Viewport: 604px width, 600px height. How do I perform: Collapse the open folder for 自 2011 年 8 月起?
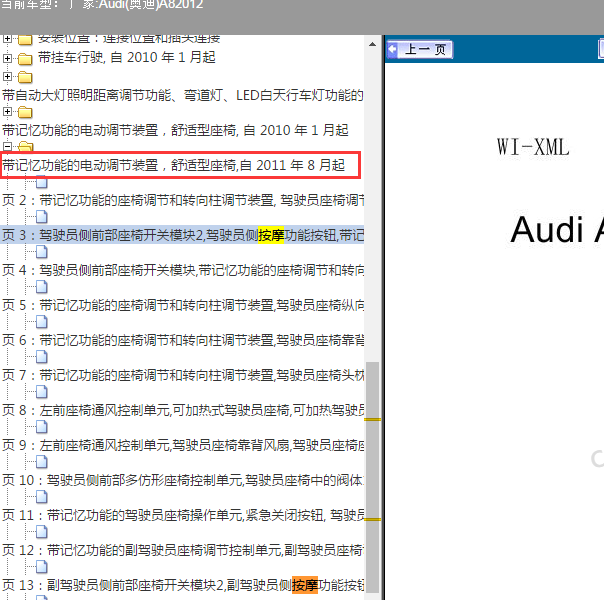click(x=7, y=146)
